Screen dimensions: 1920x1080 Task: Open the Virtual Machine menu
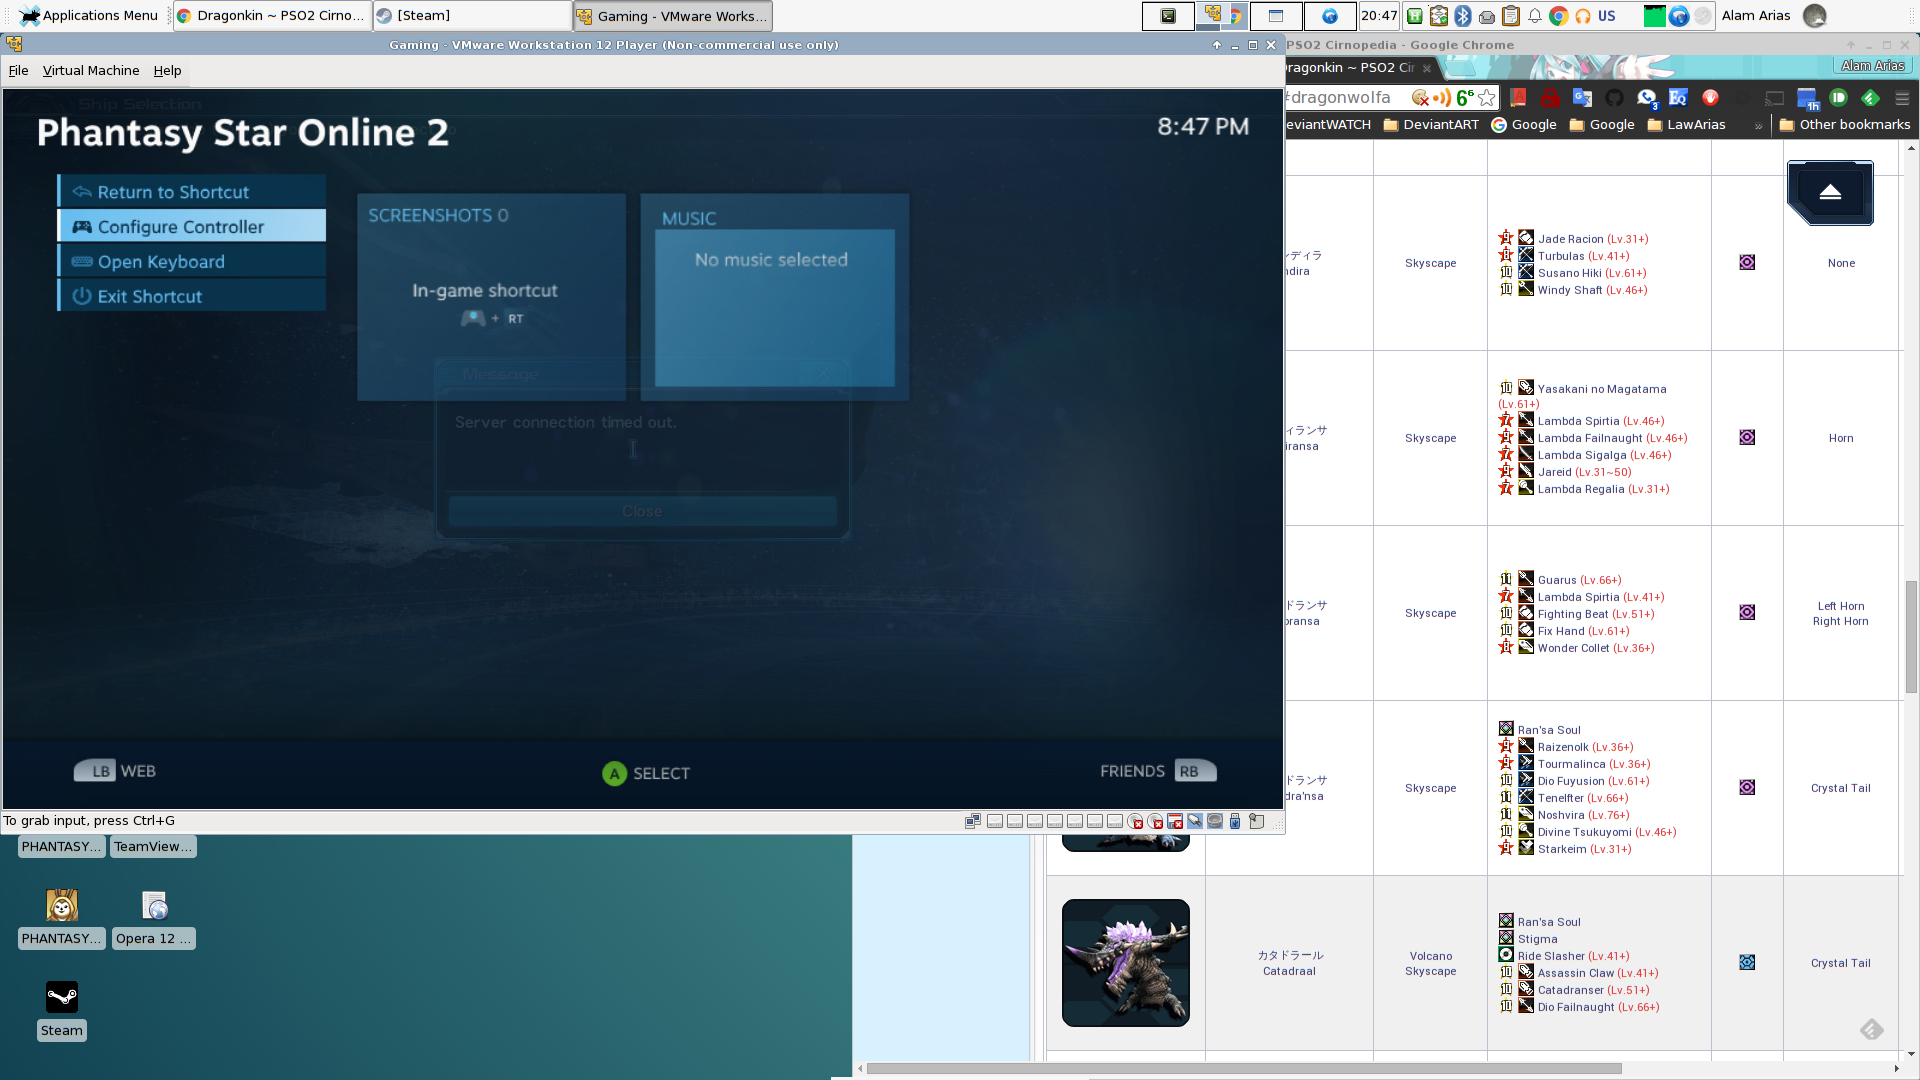[x=91, y=70]
